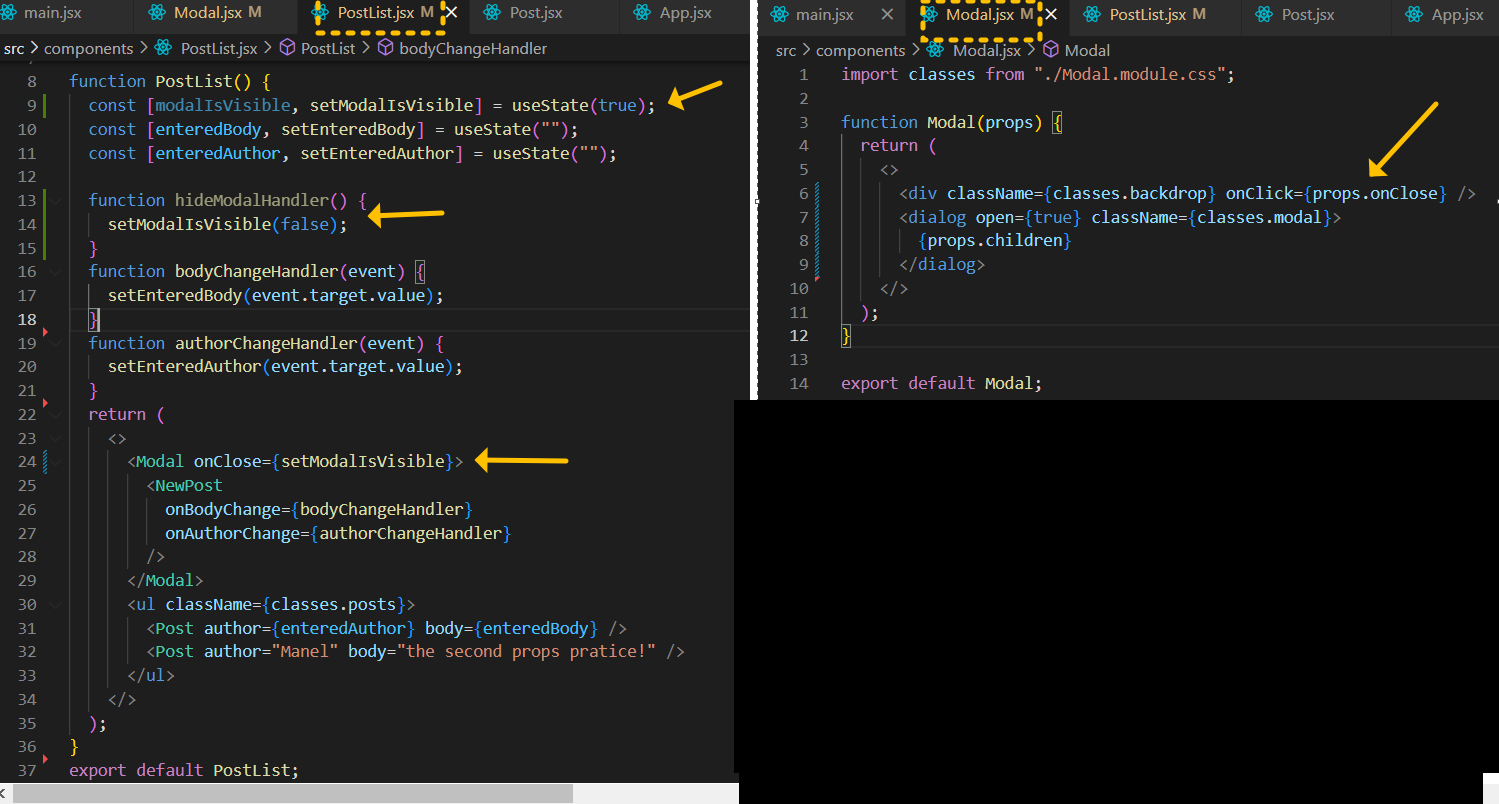
Task: Click setEnteredBody(event.target.value); on line 17
Action: click(275, 295)
